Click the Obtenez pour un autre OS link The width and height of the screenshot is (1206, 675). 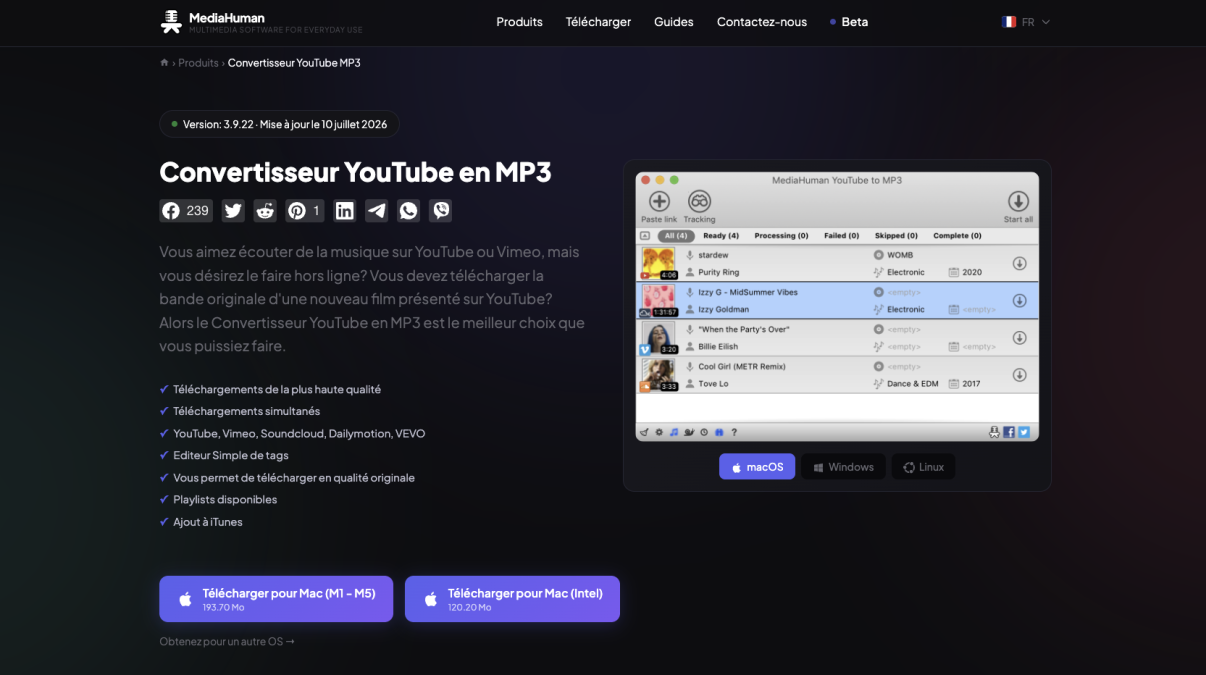pyautogui.click(x=227, y=642)
